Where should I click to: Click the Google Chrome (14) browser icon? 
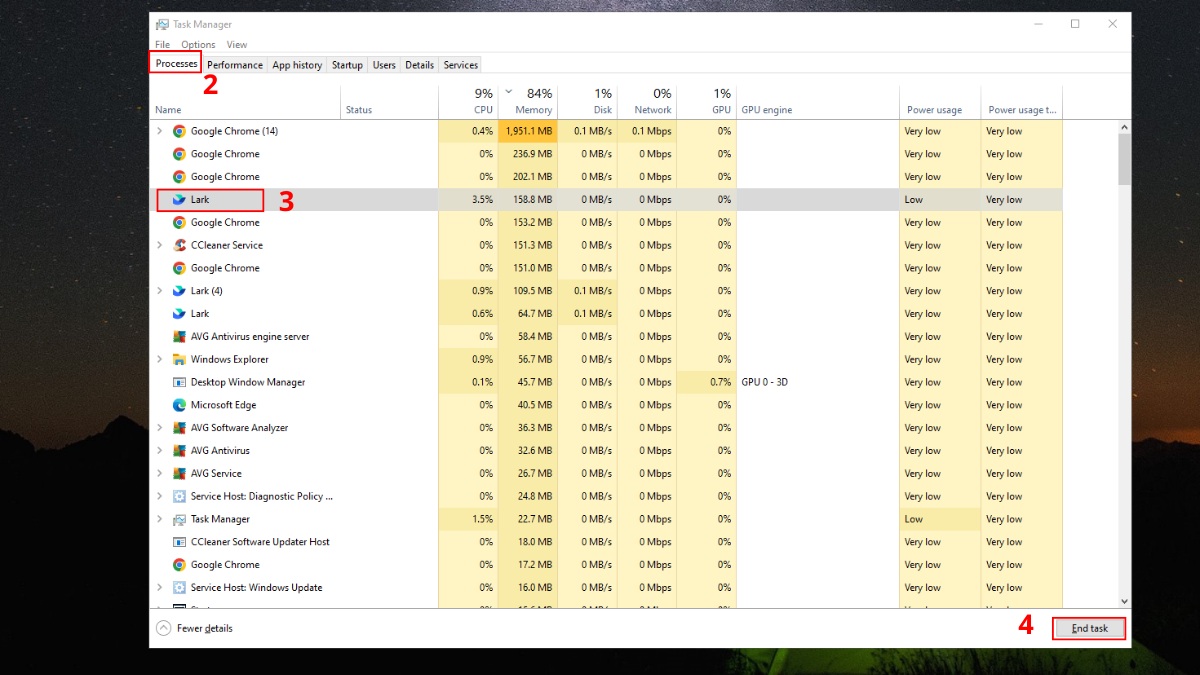coord(180,131)
